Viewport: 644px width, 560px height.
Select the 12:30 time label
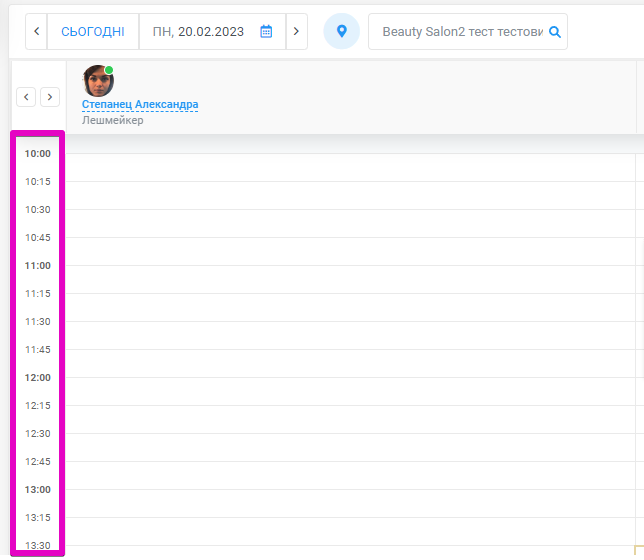pos(38,433)
